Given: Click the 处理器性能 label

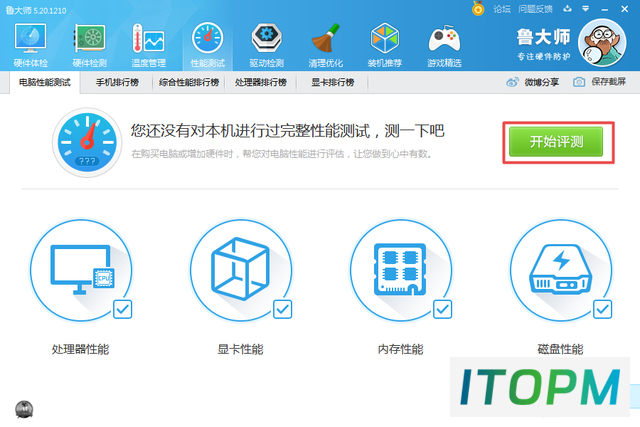Looking at the screenshot, I should (80, 349).
